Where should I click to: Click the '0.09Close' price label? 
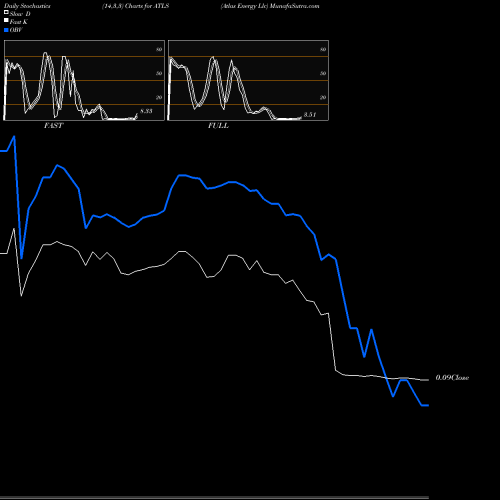tap(452, 378)
